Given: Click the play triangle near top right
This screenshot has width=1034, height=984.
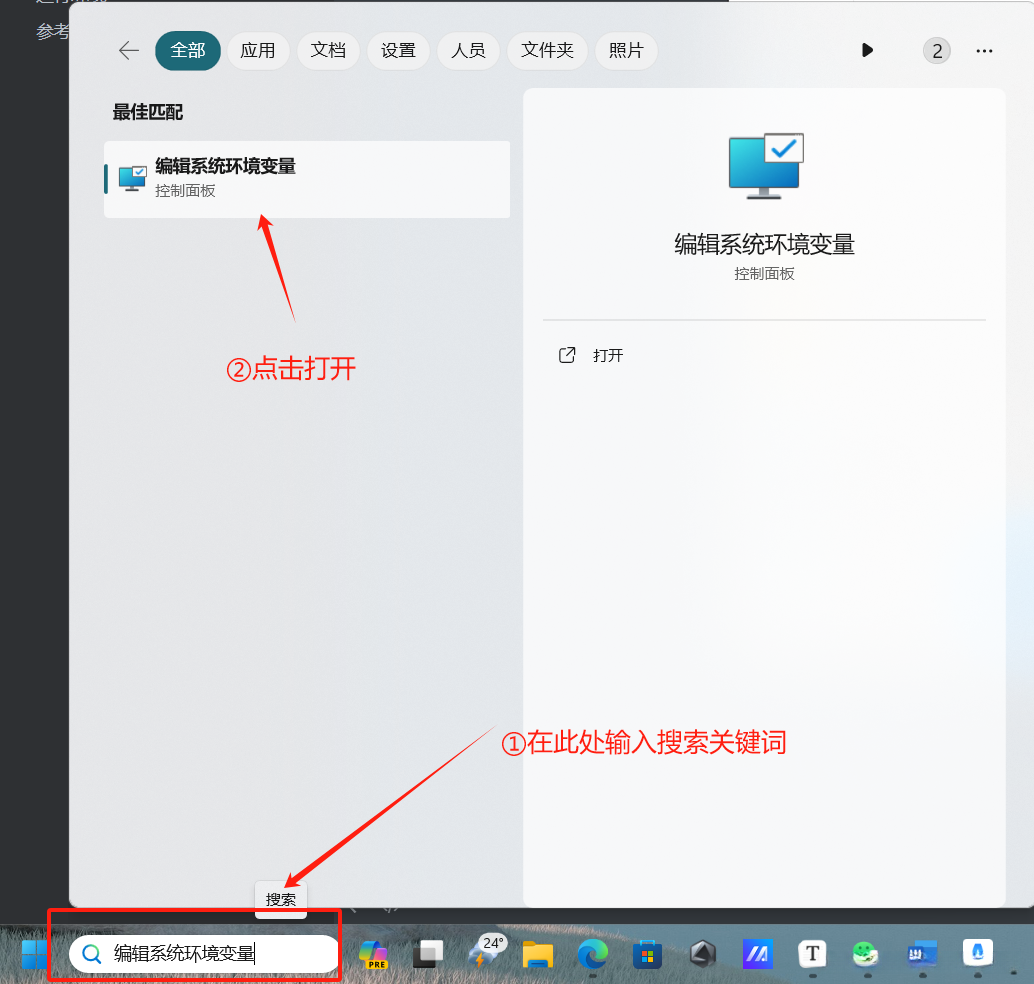Looking at the screenshot, I should 867,50.
